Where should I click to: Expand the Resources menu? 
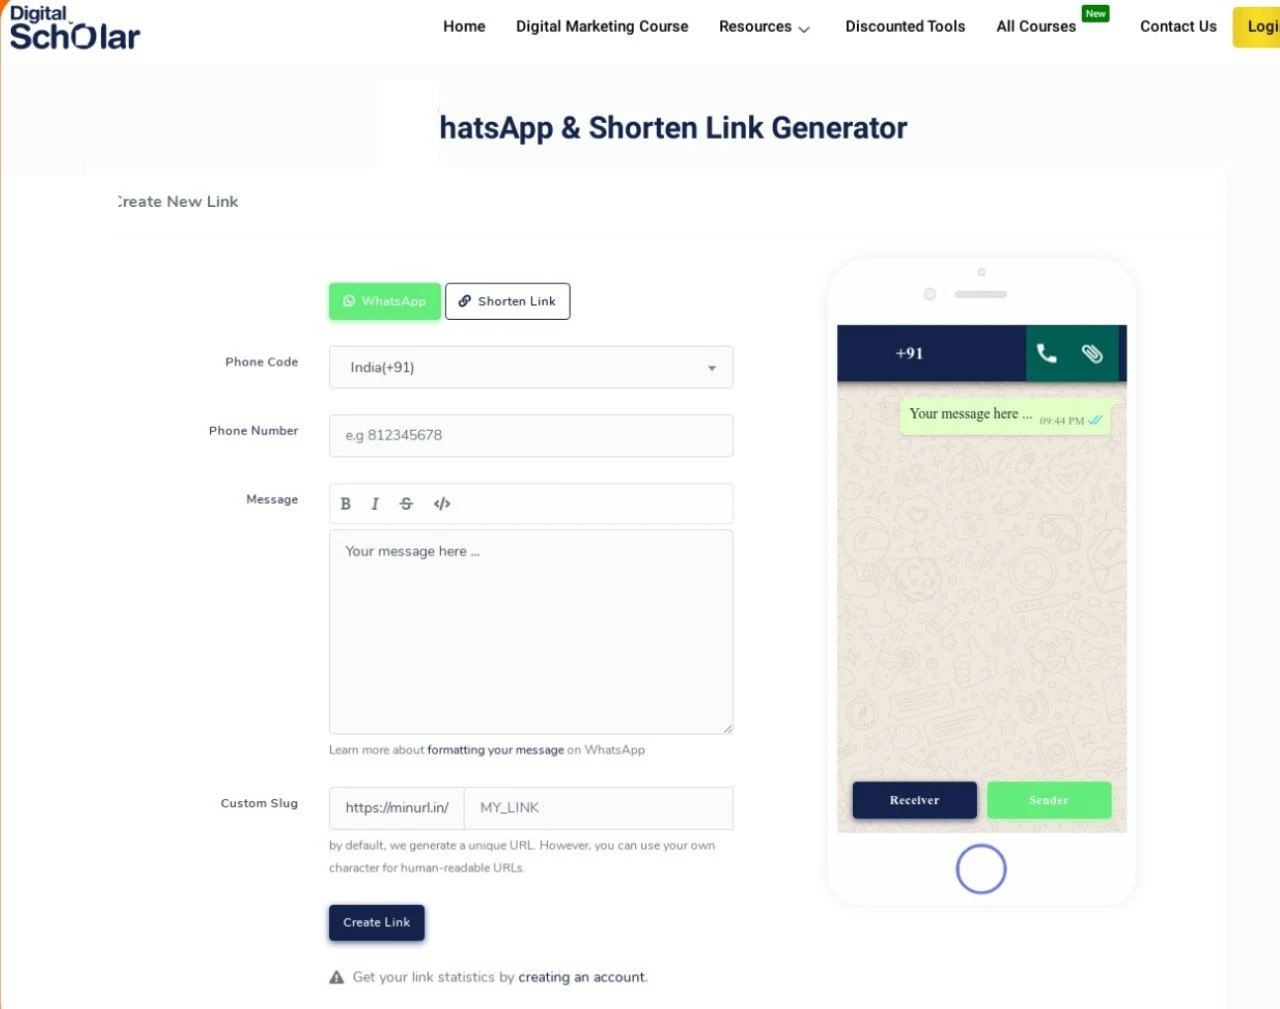click(x=764, y=27)
